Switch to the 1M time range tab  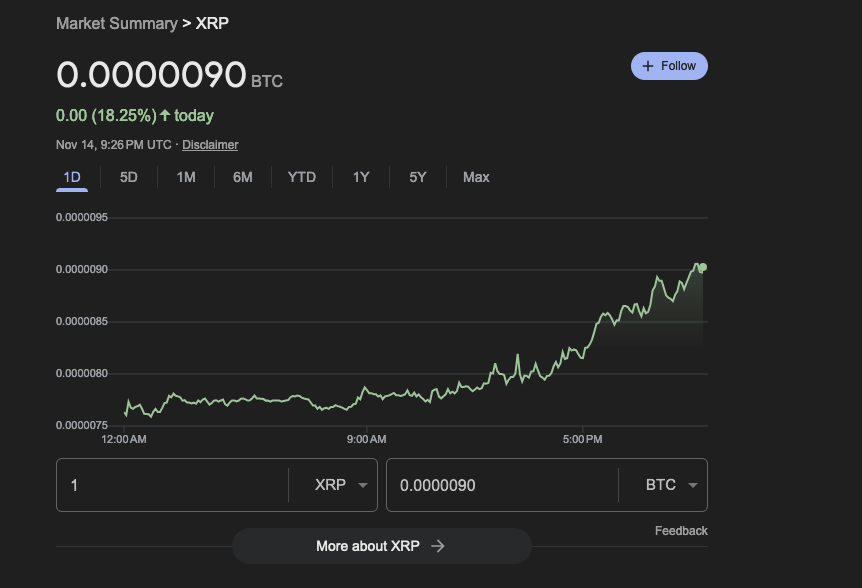pyautogui.click(x=186, y=177)
